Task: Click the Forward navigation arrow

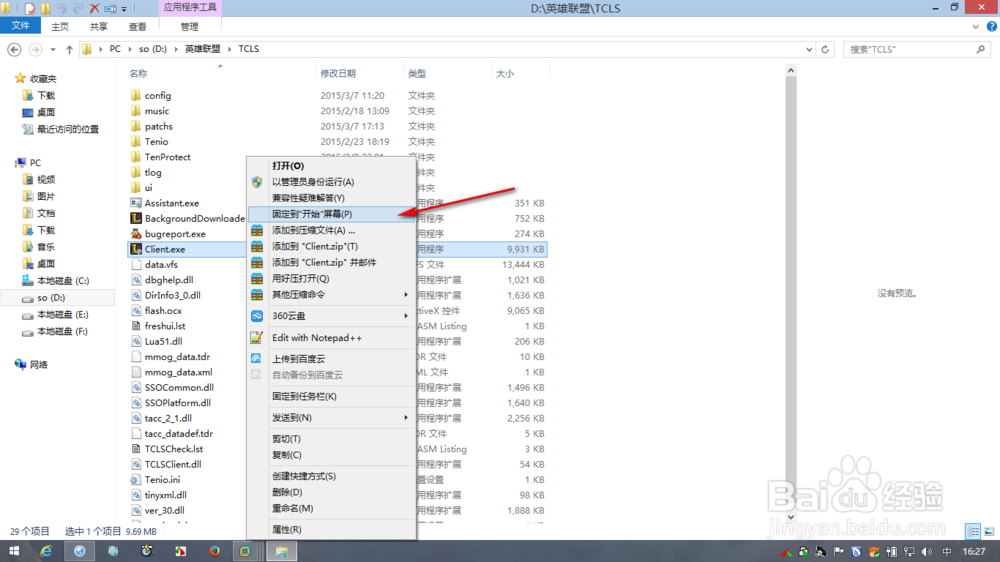Action: pos(36,49)
